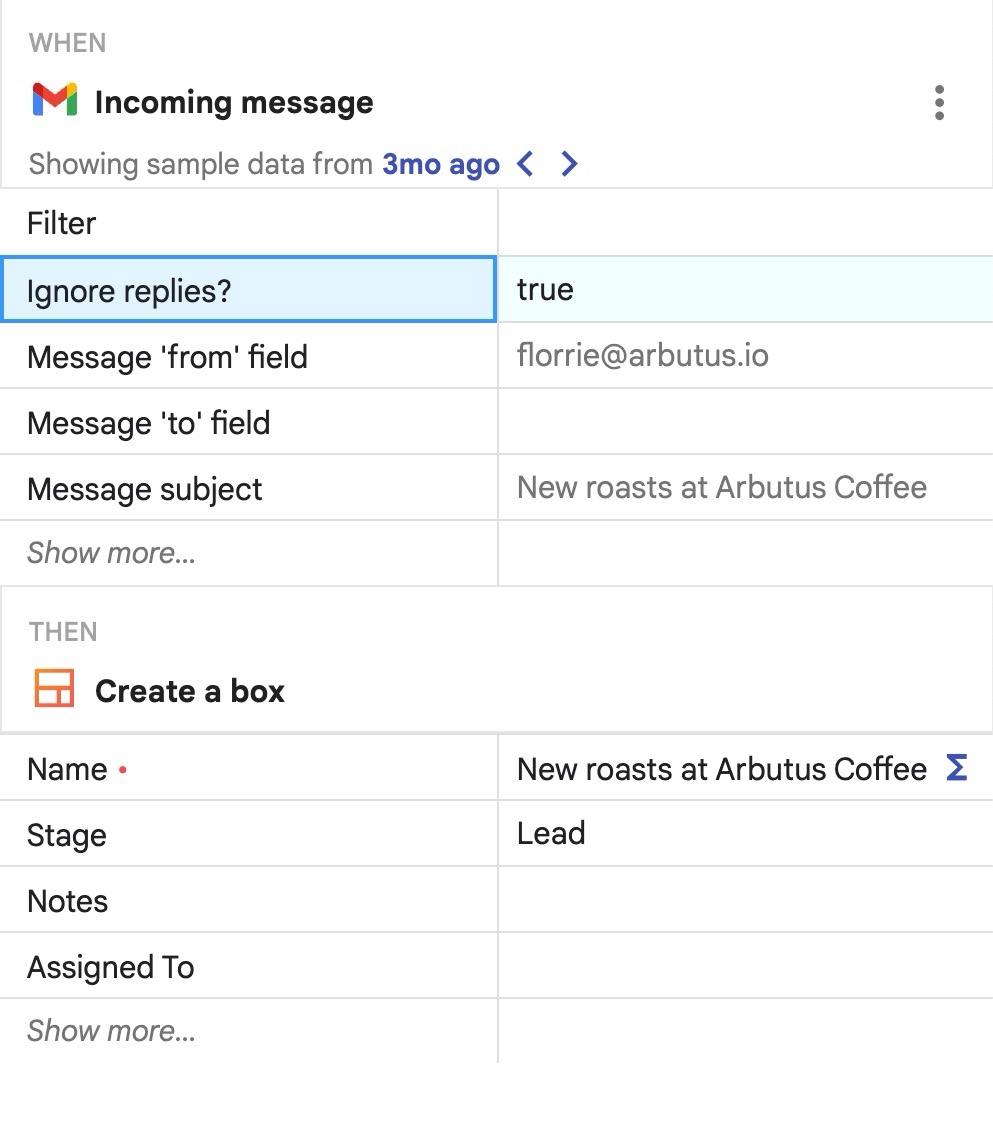This screenshot has width=993, height=1126.
Task: Click the empty Message 'to' value field
Action: (x=745, y=422)
